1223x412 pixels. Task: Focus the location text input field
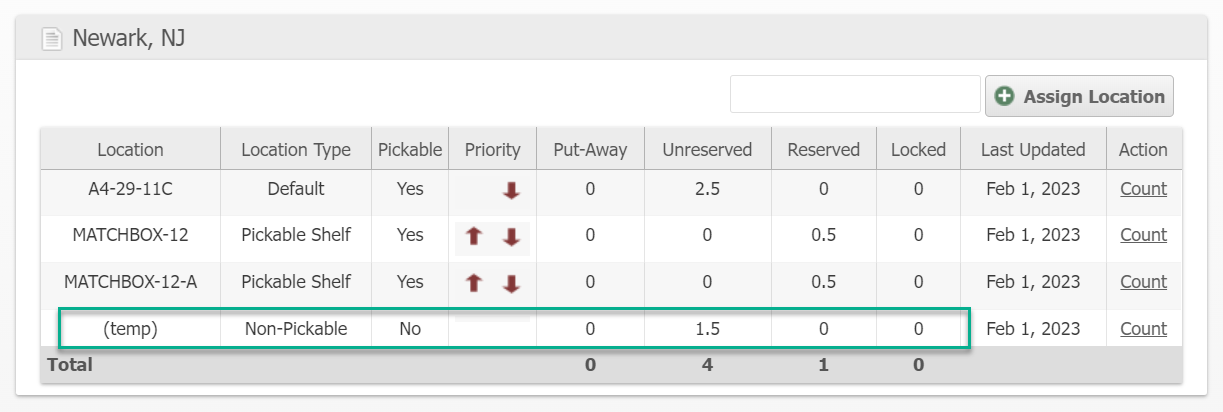[x=855, y=95]
